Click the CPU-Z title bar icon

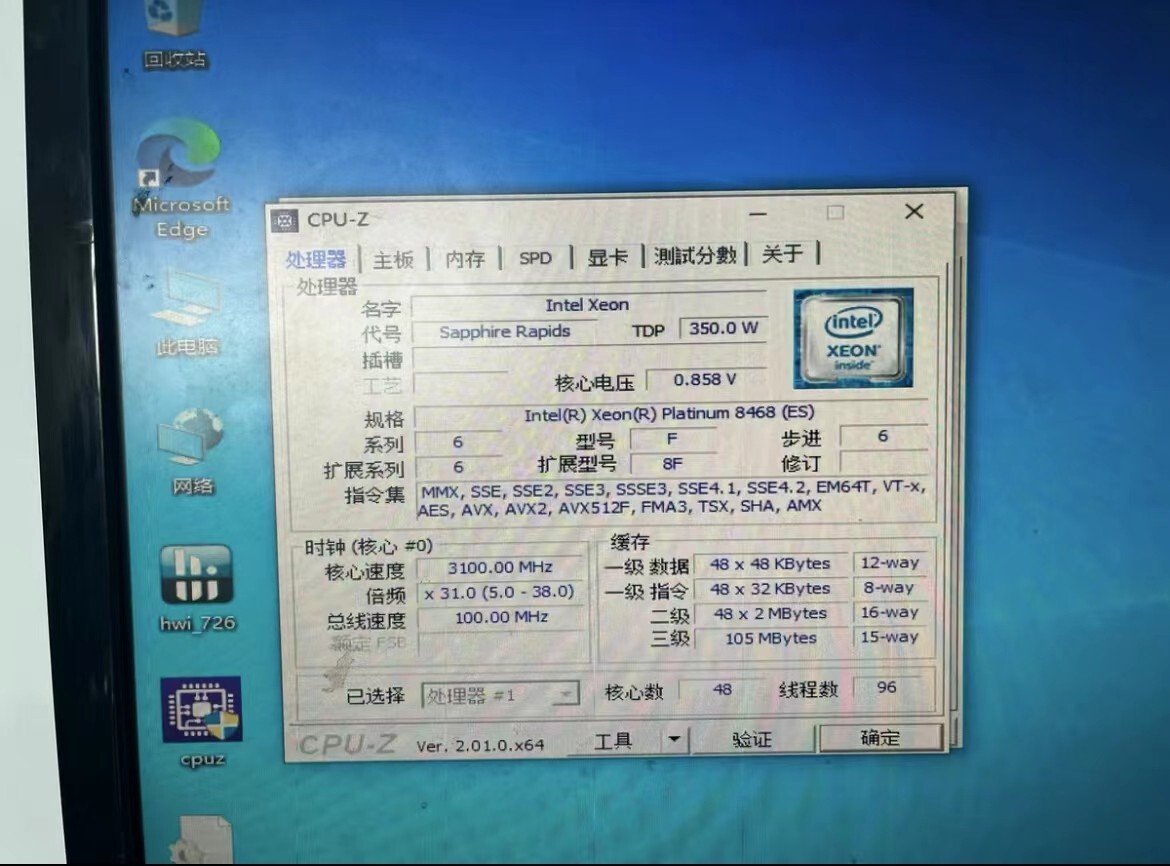(x=284, y=221)
